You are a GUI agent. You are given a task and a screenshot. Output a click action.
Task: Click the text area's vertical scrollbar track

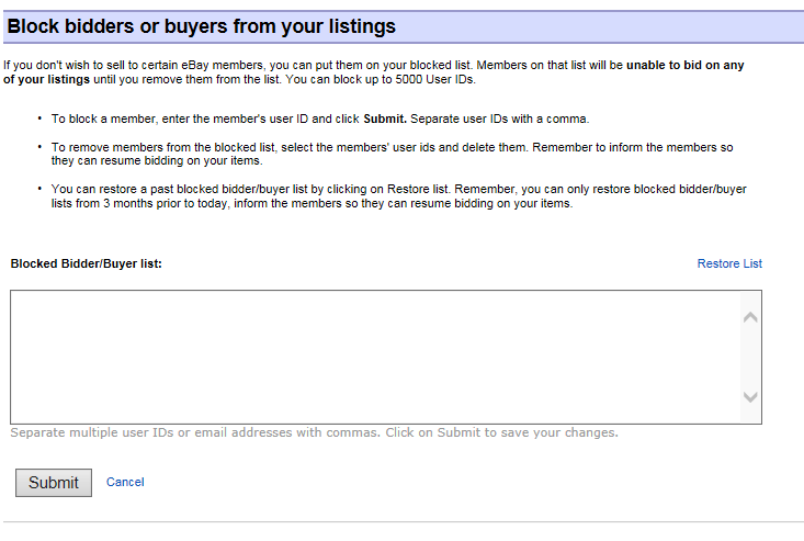(x=751, y=357)
